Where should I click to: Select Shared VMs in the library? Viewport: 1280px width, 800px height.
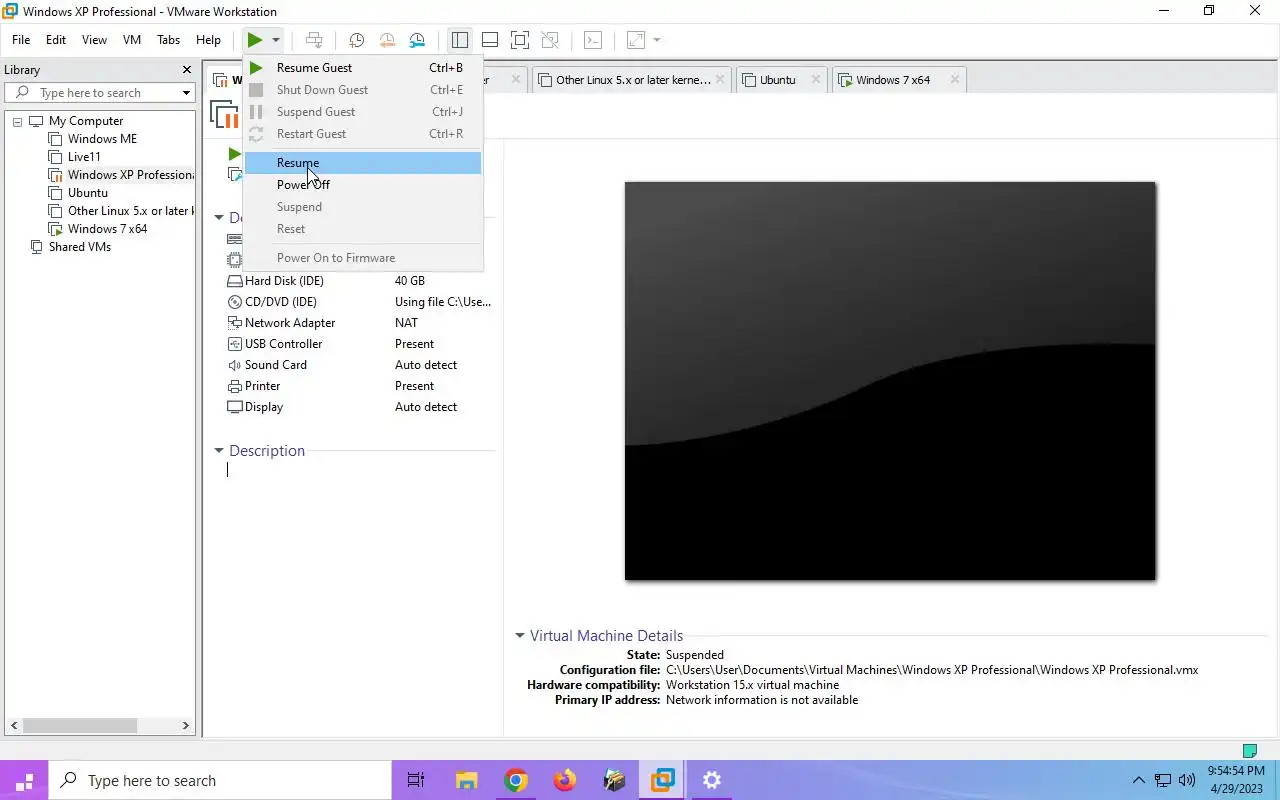80,247
